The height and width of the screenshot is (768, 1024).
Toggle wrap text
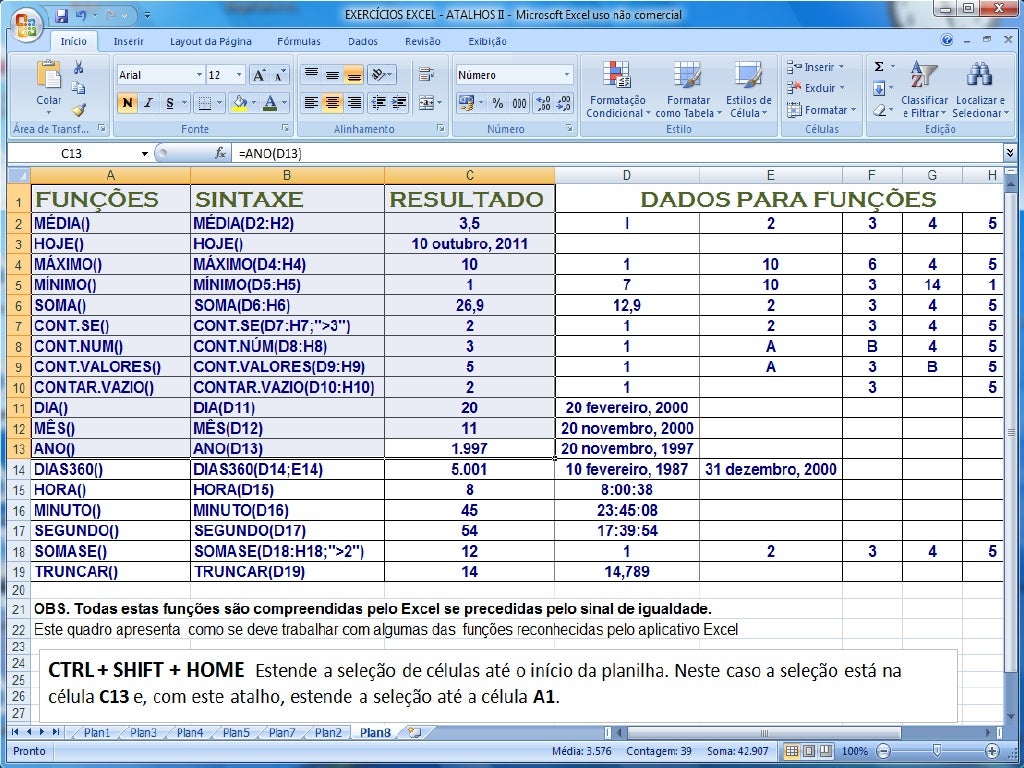pos(426,74)
